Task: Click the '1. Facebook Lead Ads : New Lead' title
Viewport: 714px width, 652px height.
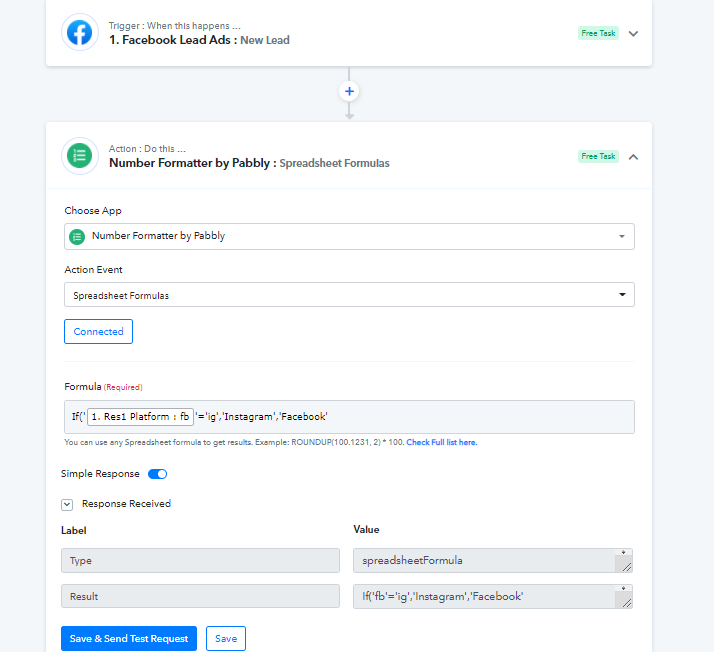Action: [199, 40]
